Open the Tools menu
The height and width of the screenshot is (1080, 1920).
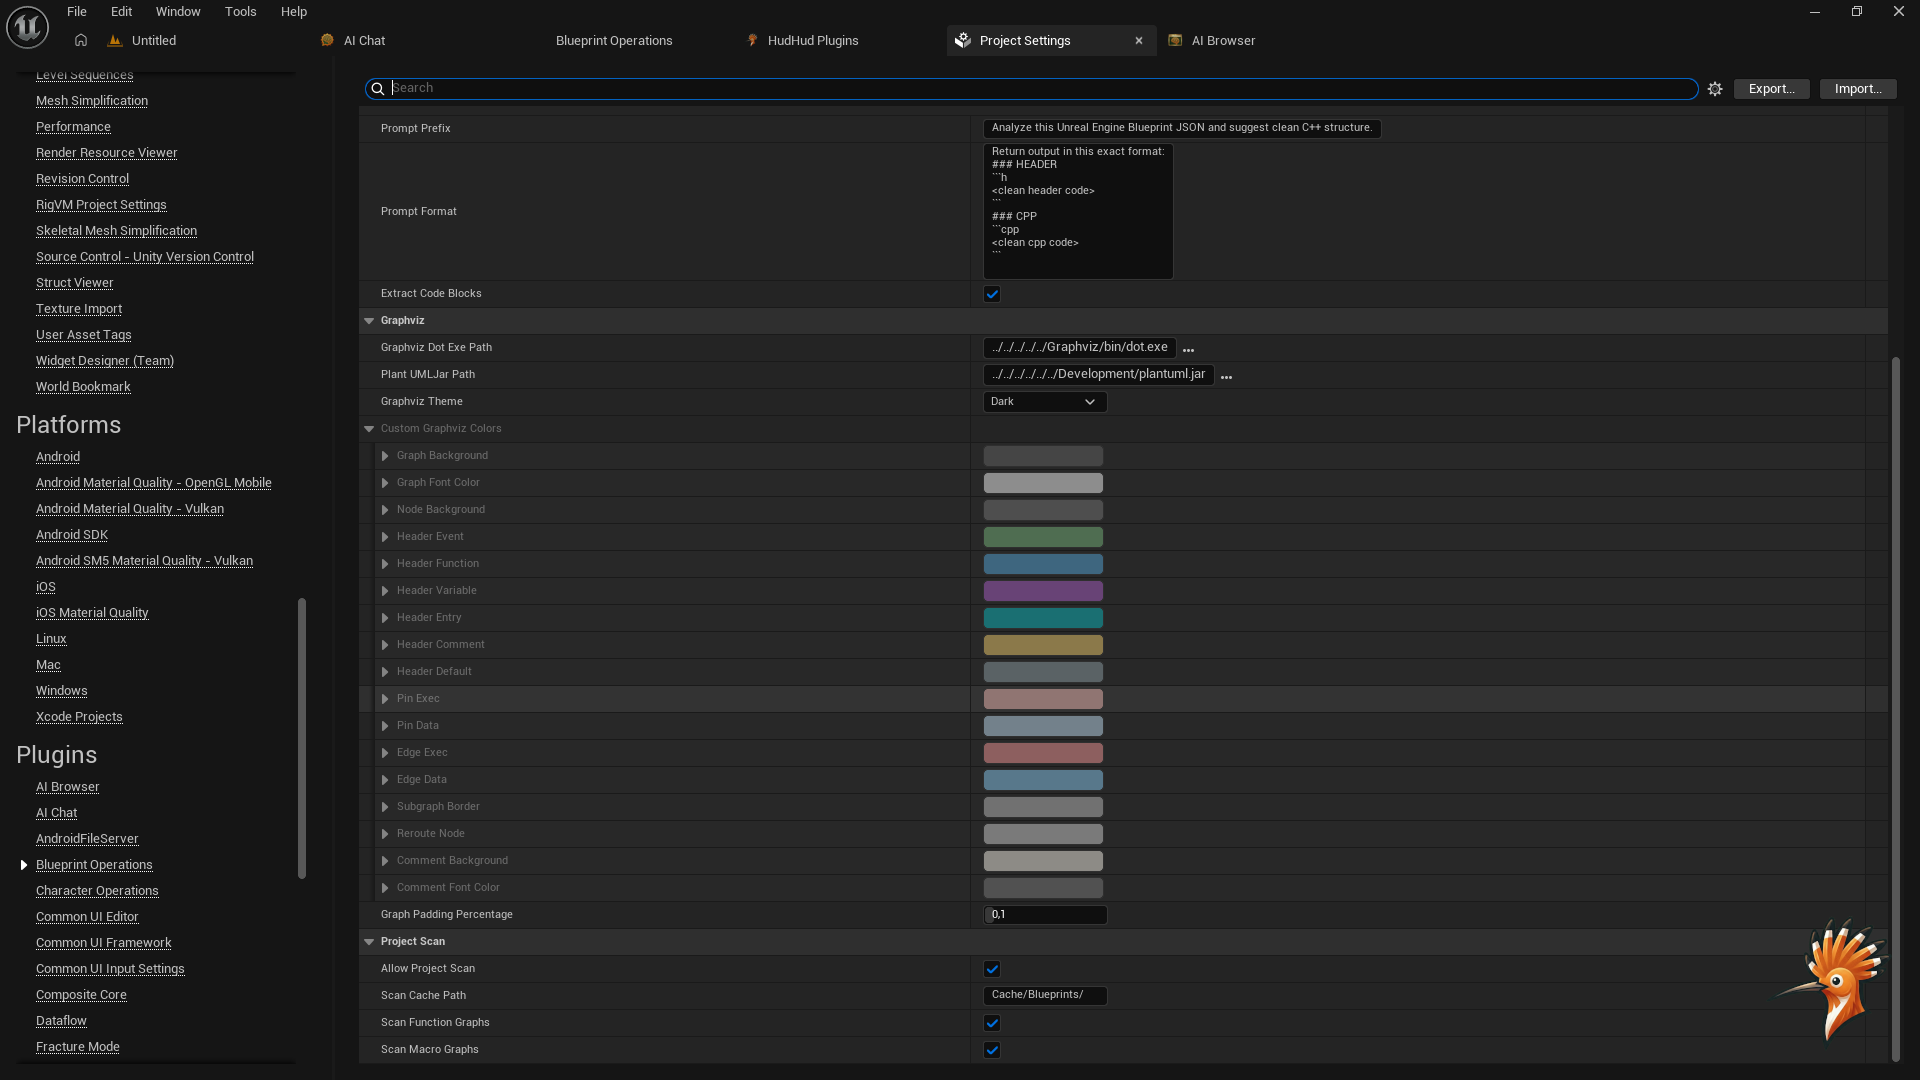click(240, 12)
